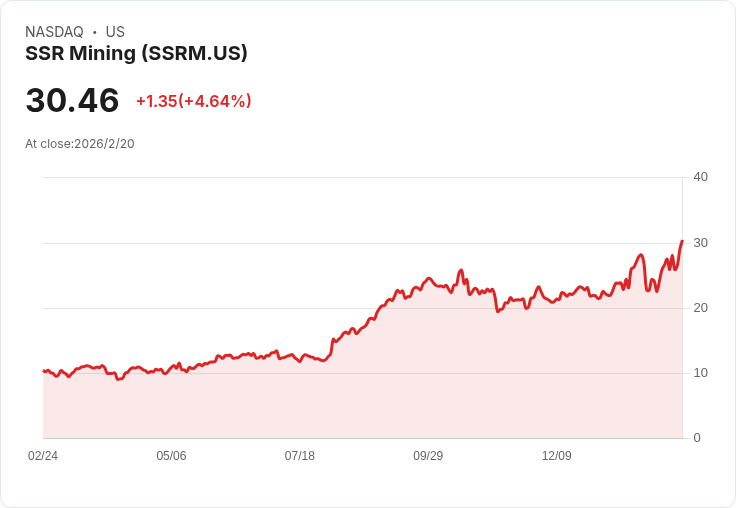The width and height of the screenshot is (736, 508).
Task: Select the 02/24 date axis label
Action: click(43, 456)
